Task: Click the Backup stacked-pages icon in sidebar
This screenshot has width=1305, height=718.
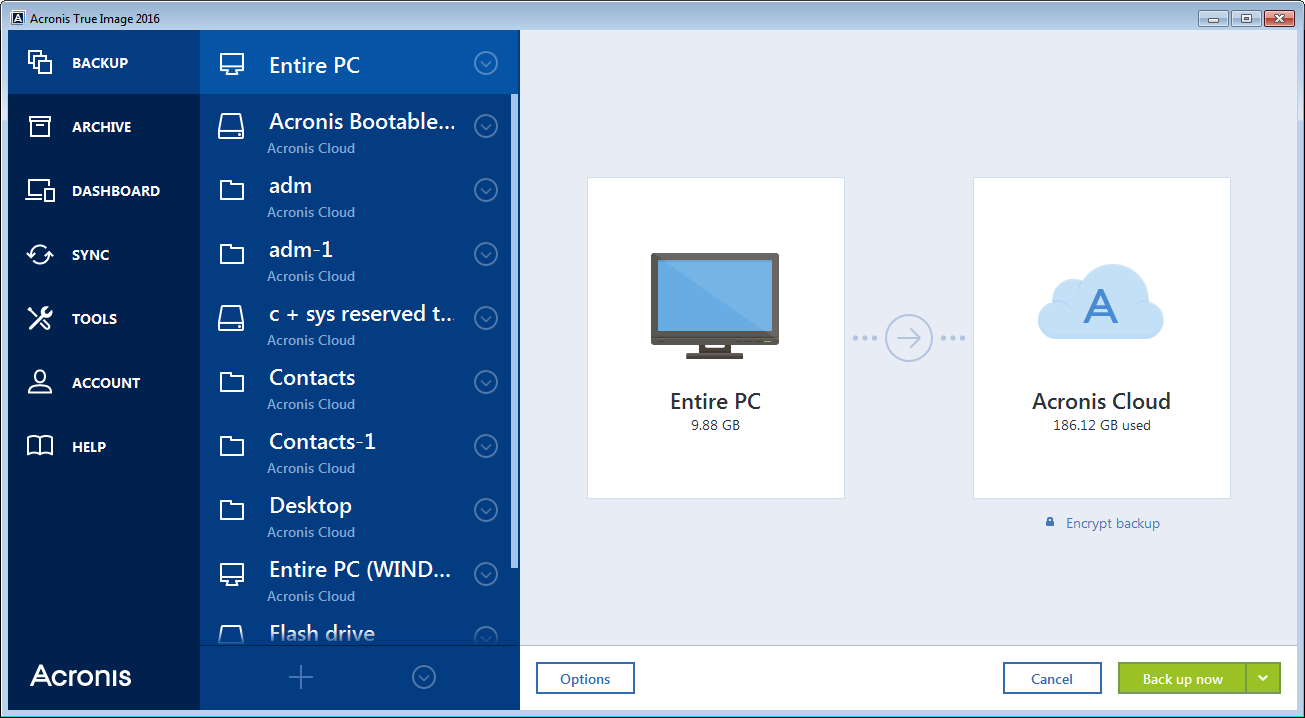Action: 40,63
